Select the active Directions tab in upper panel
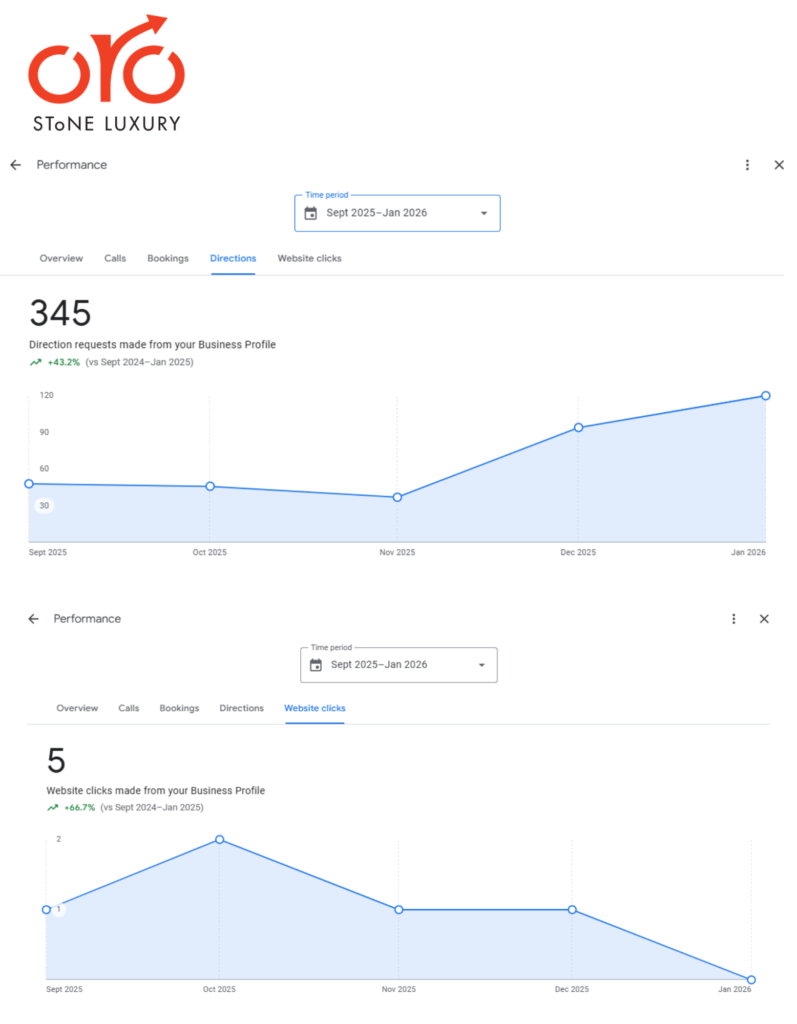This screenshot has height=1024, width=797. point(233,259)
